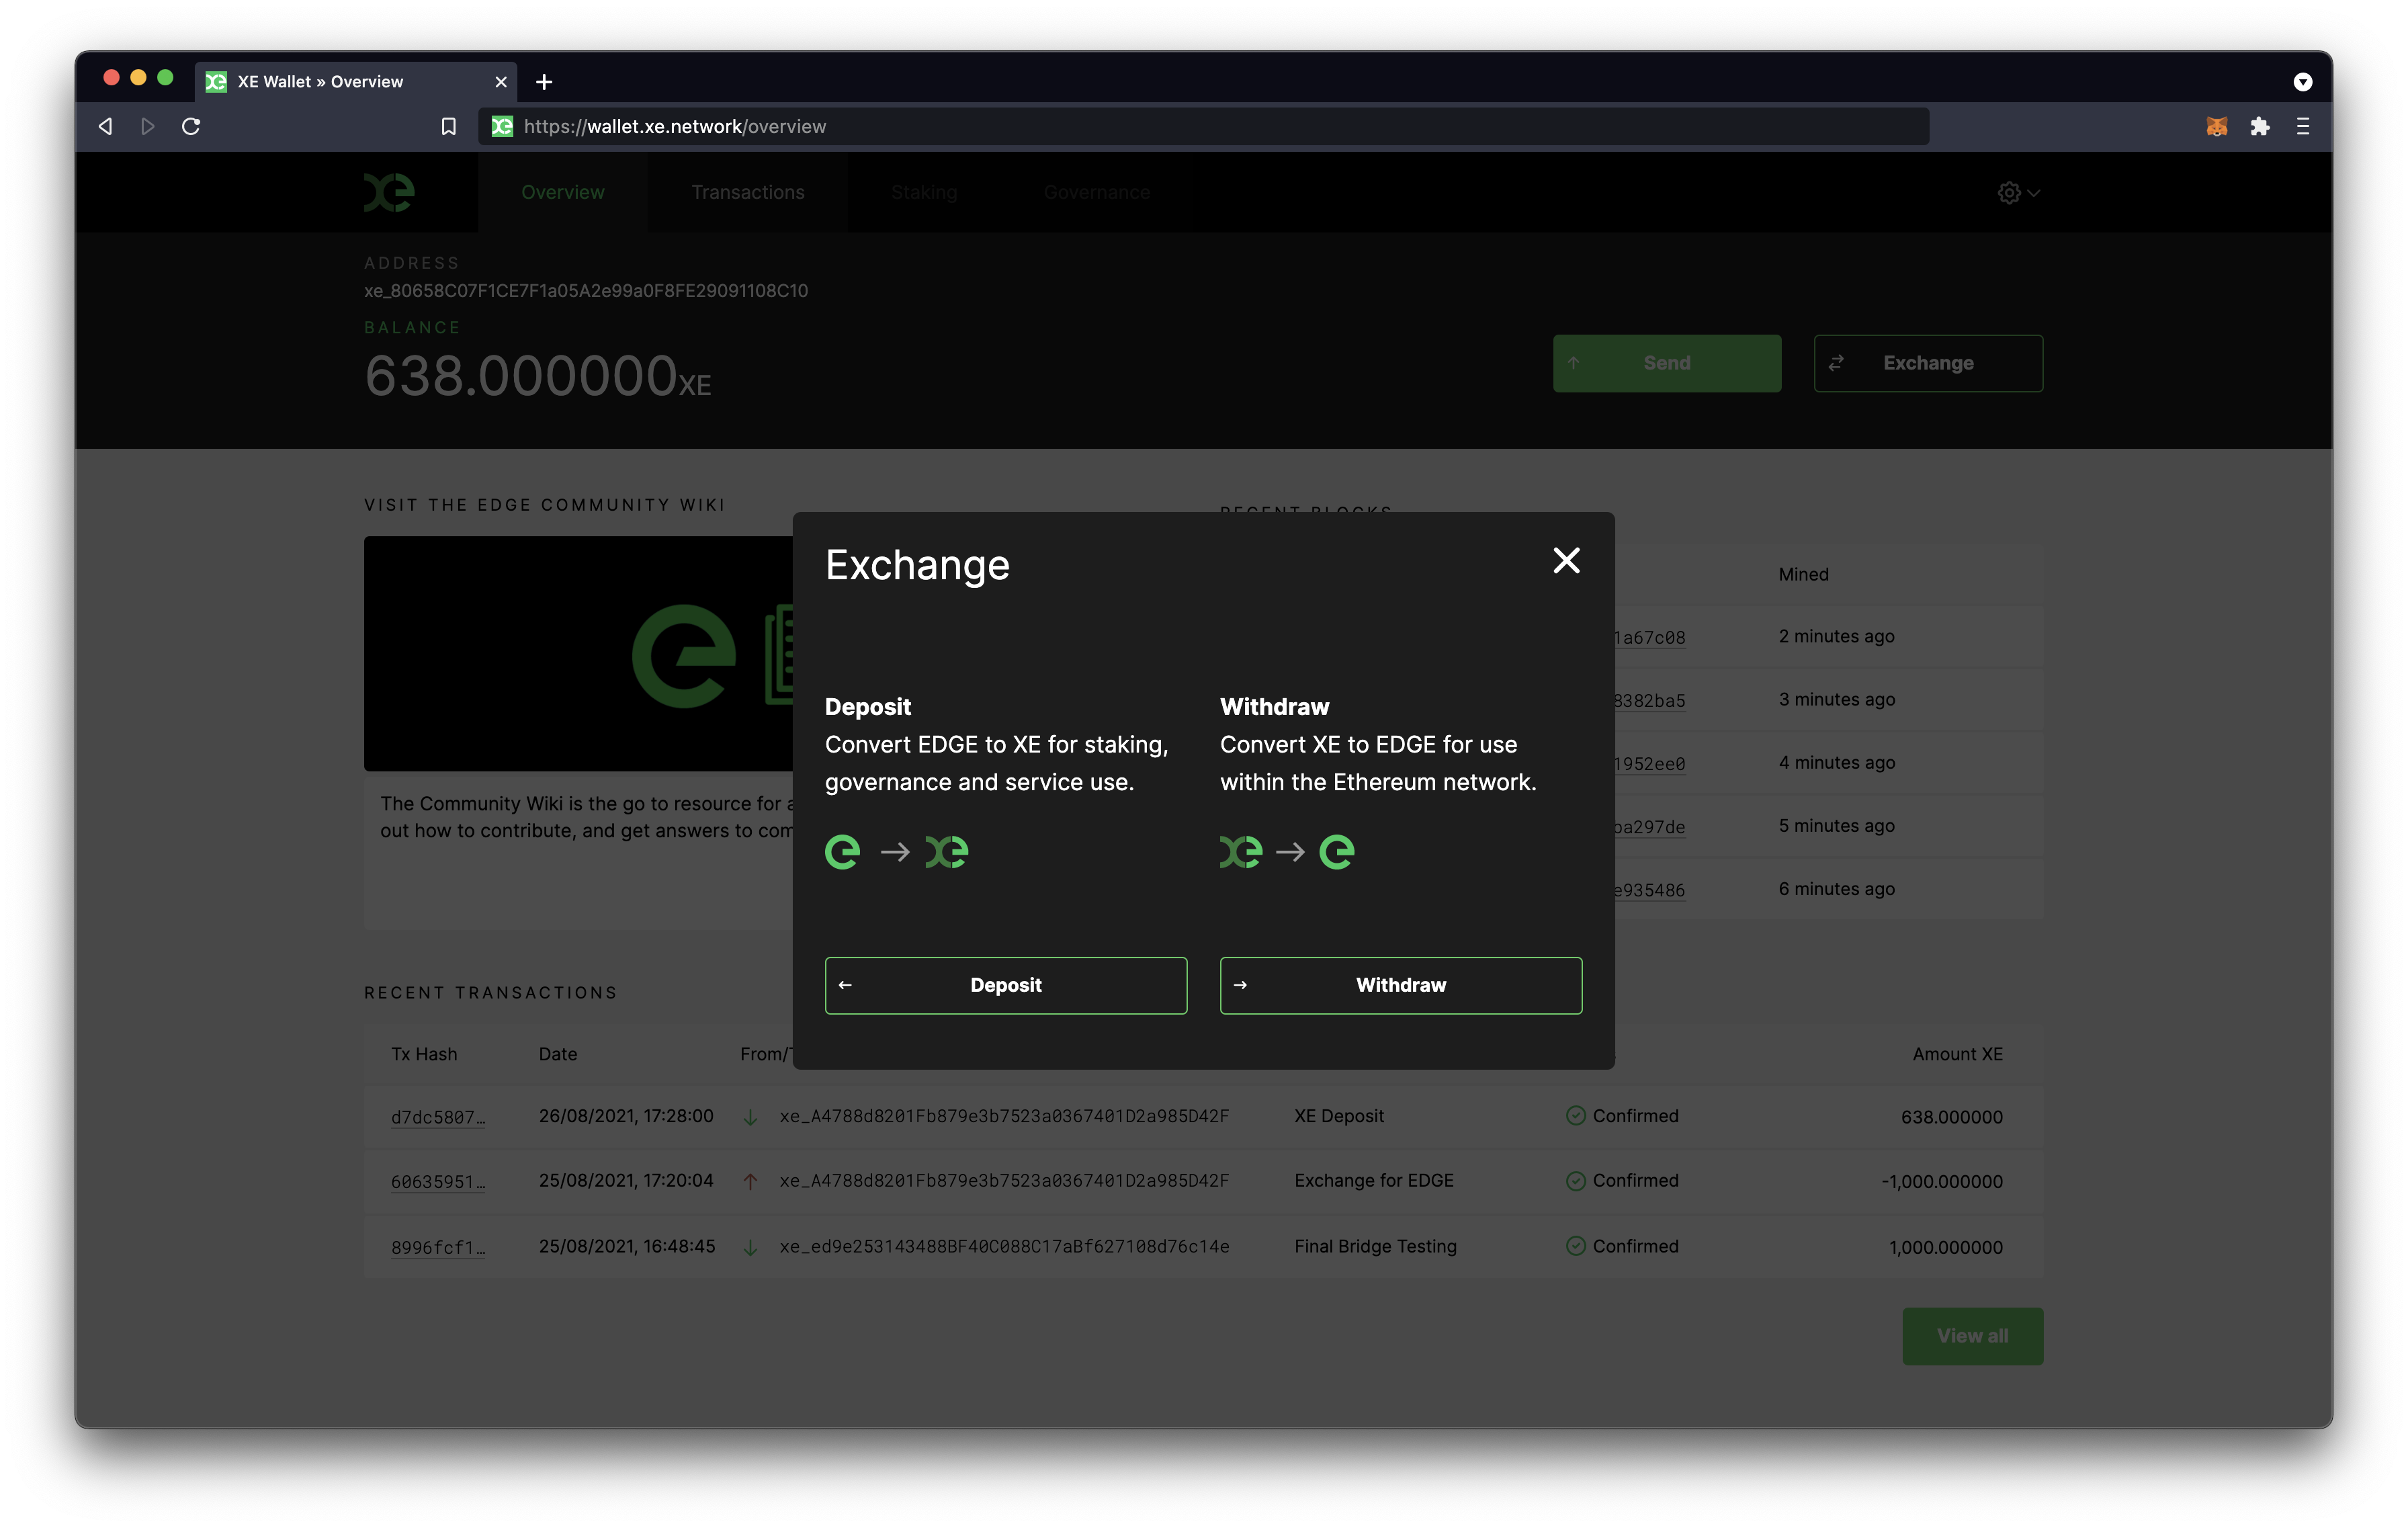Click the Confirmed check icon for Final Bridge Testing
Screen dimensions: 2408x1528
[x=1575, y=1246]
